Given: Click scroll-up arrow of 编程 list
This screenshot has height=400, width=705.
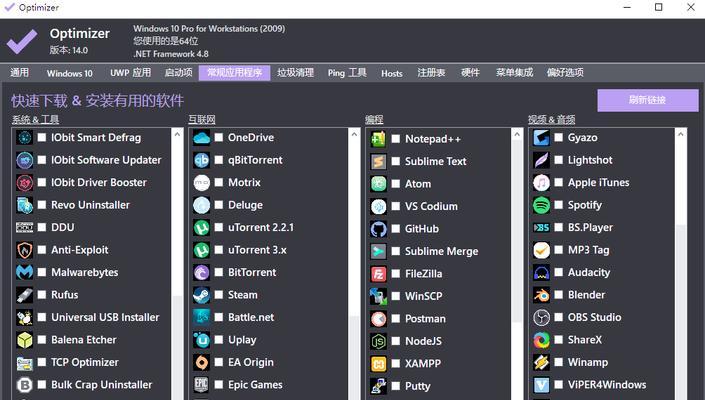Looking at the screenshot, I should [517, 134].
